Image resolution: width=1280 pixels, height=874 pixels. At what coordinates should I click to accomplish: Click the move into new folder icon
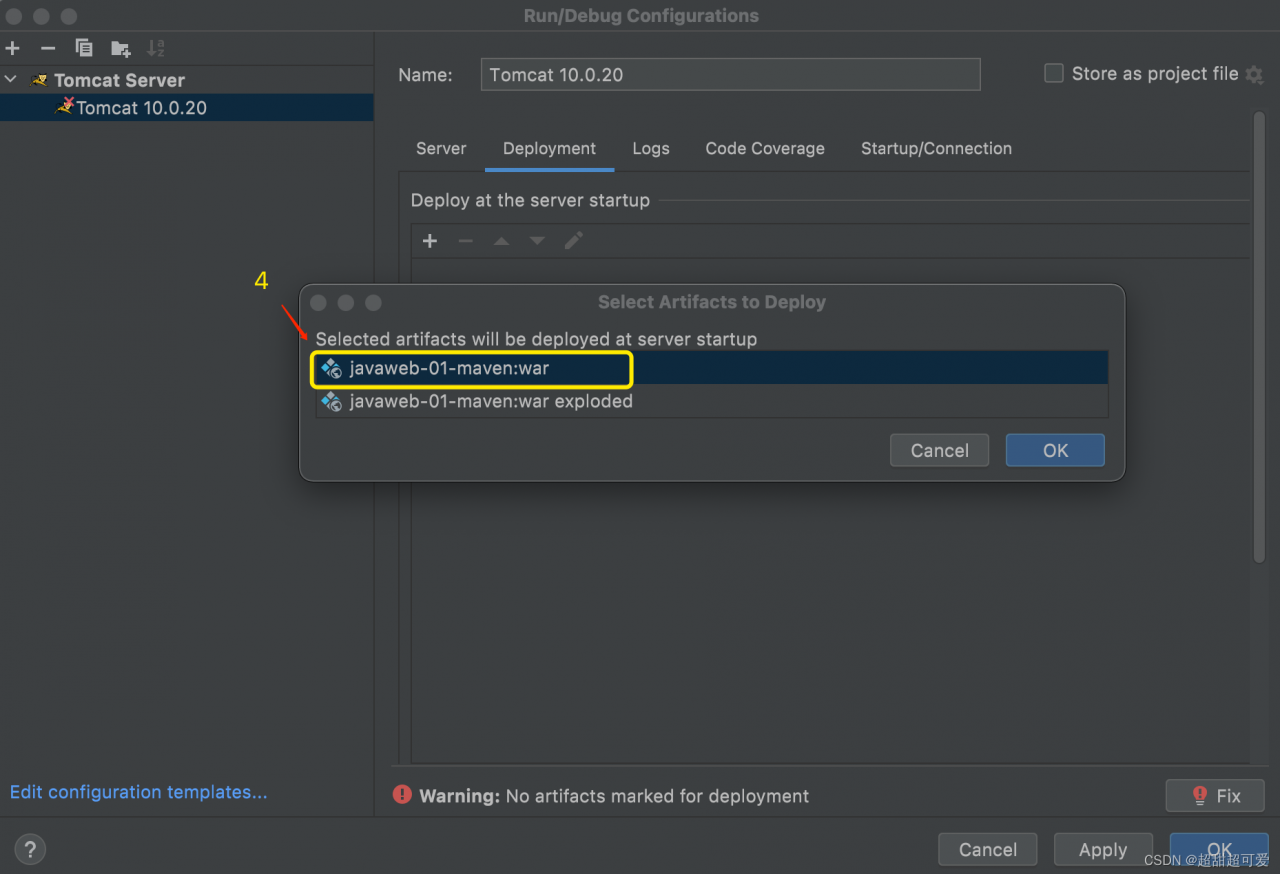[120, 48]
